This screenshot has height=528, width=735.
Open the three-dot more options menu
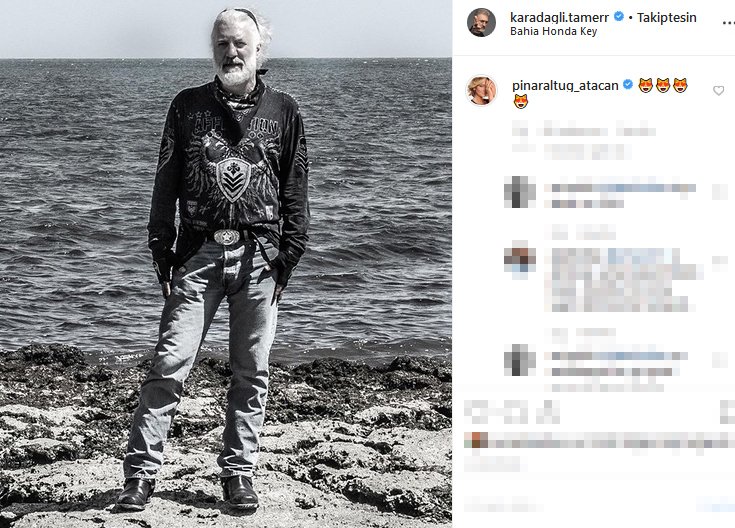(729, 22)
